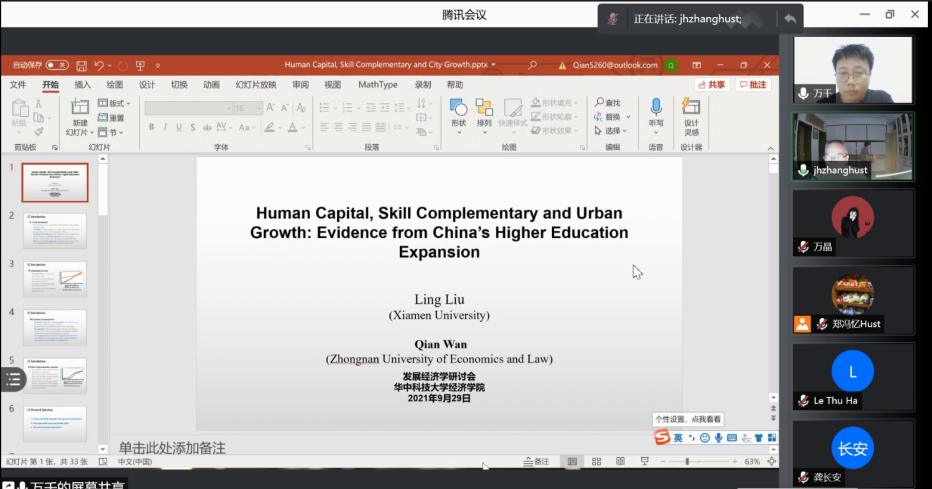This screenshot has width=932, height=489.
Task: Click the Shapes (形状) gallery icon
Action: point(458,108)
